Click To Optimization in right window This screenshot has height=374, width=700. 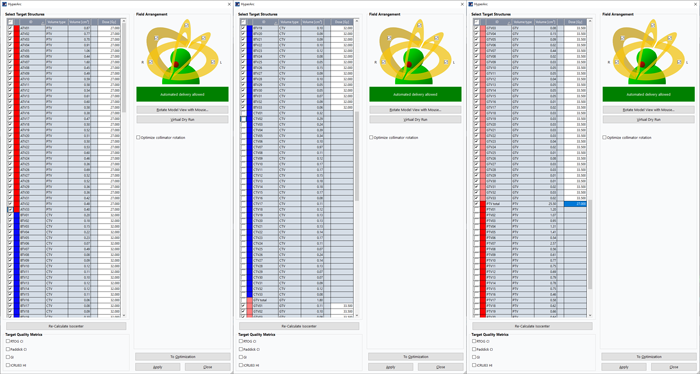(649, 357)
